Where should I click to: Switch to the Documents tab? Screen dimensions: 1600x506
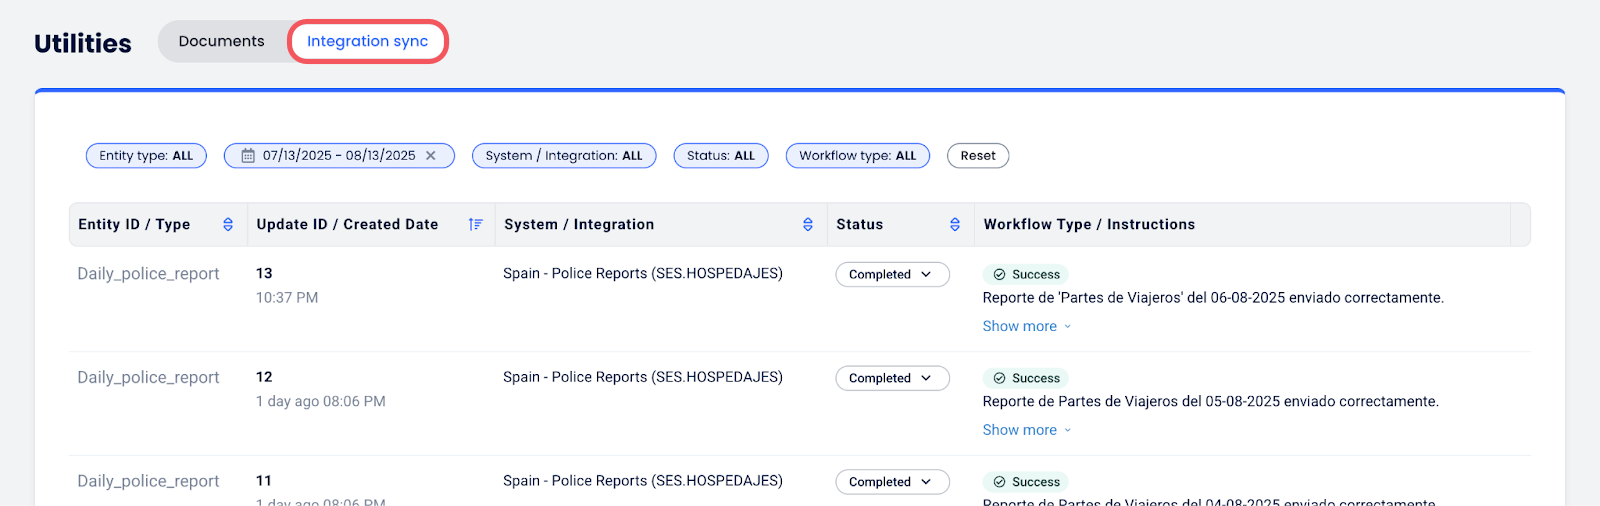coord(222,42)
